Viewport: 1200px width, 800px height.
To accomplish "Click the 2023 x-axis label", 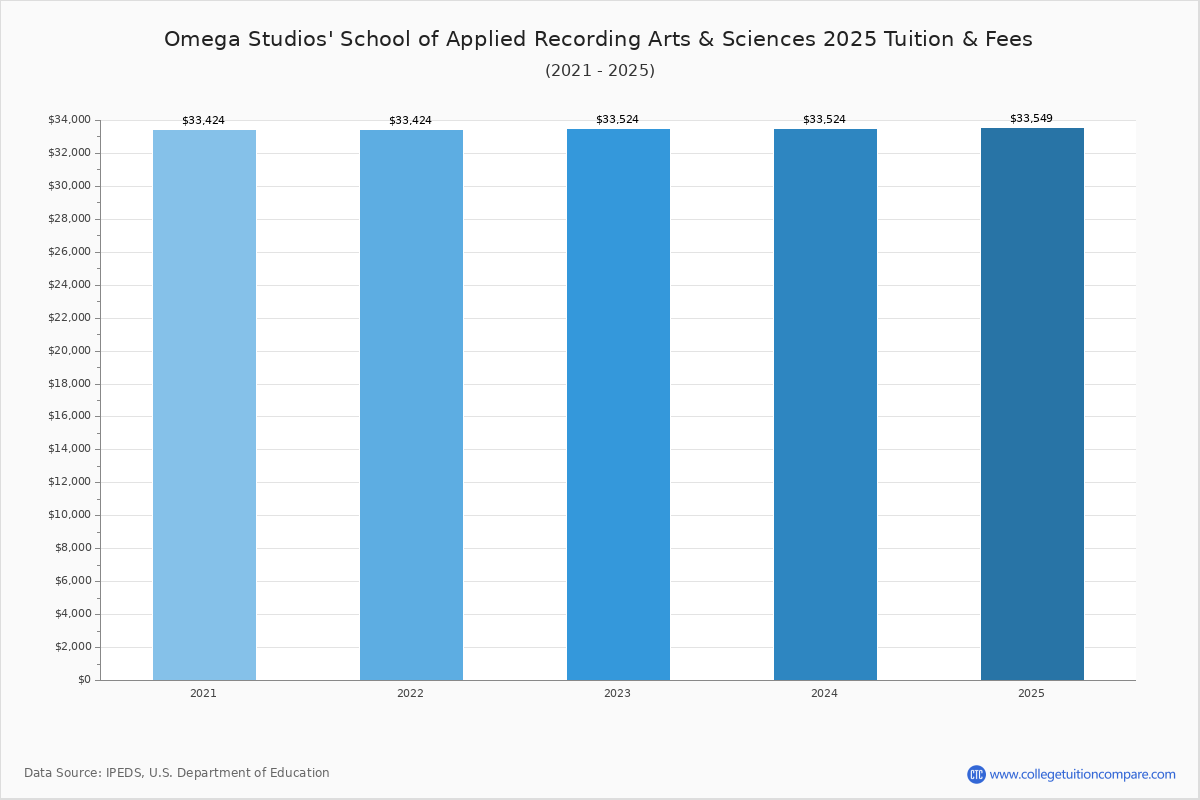I will click(x=617, y=693).
